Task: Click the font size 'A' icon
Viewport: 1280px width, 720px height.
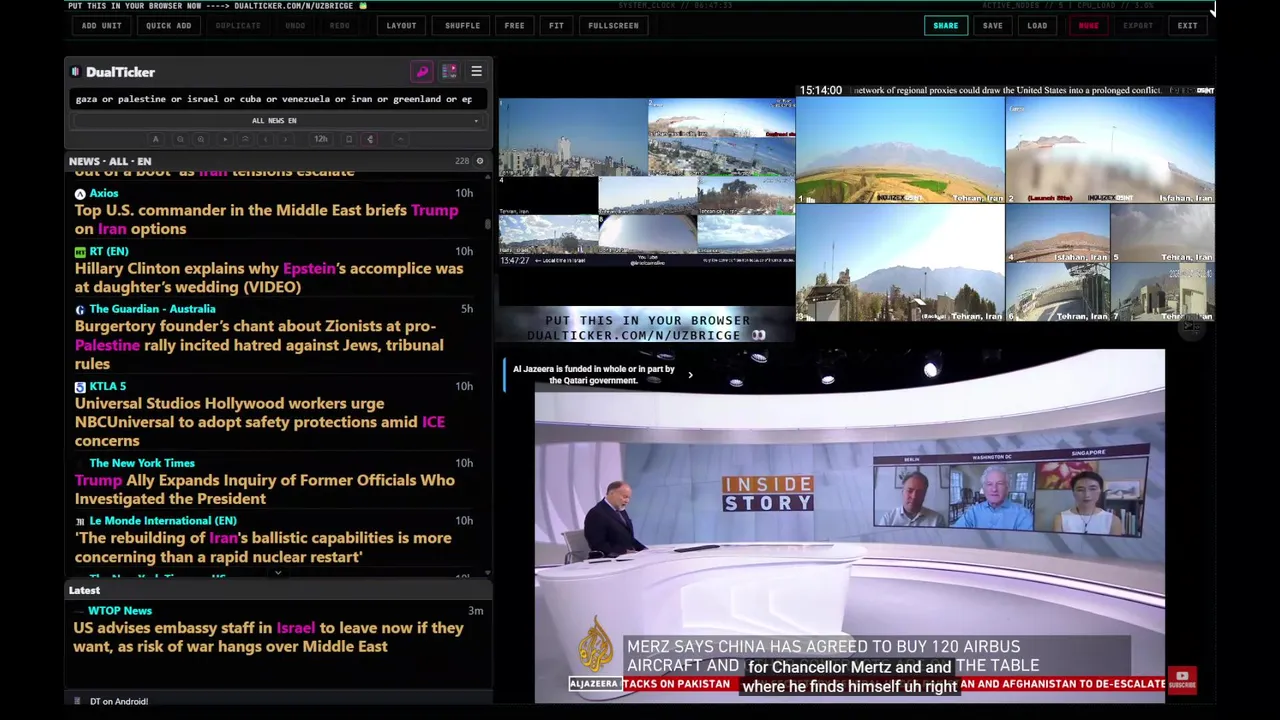Action: click(155, 139)
